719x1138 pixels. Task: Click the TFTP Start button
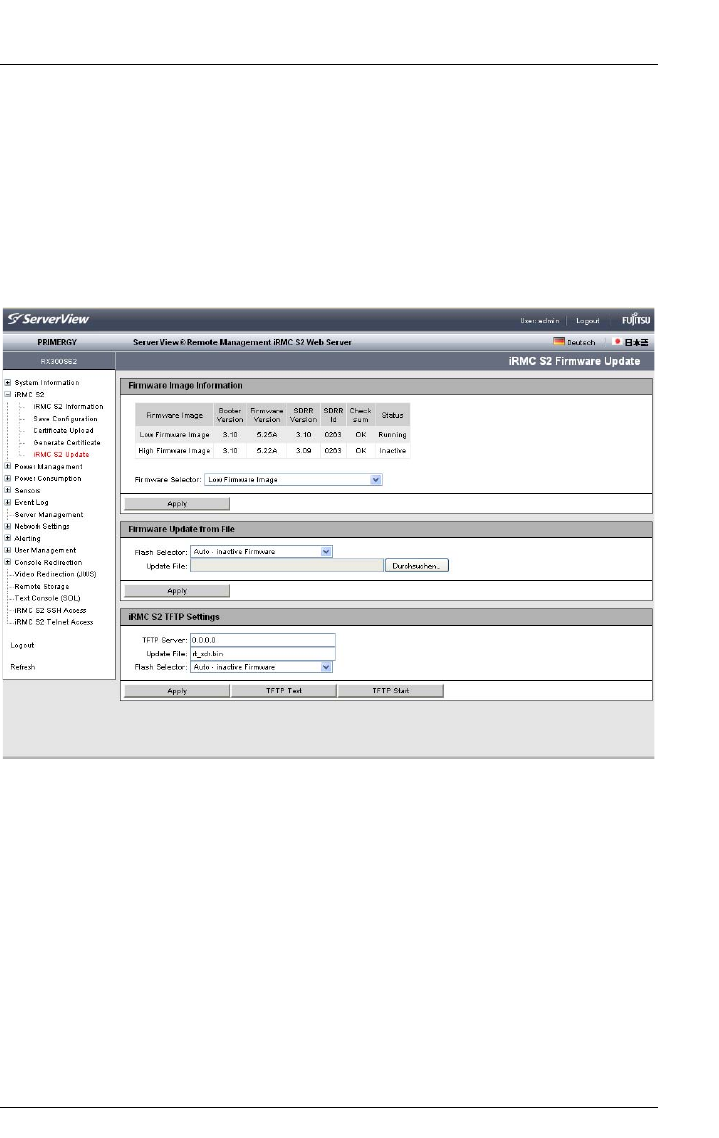[x=390, y=691]
